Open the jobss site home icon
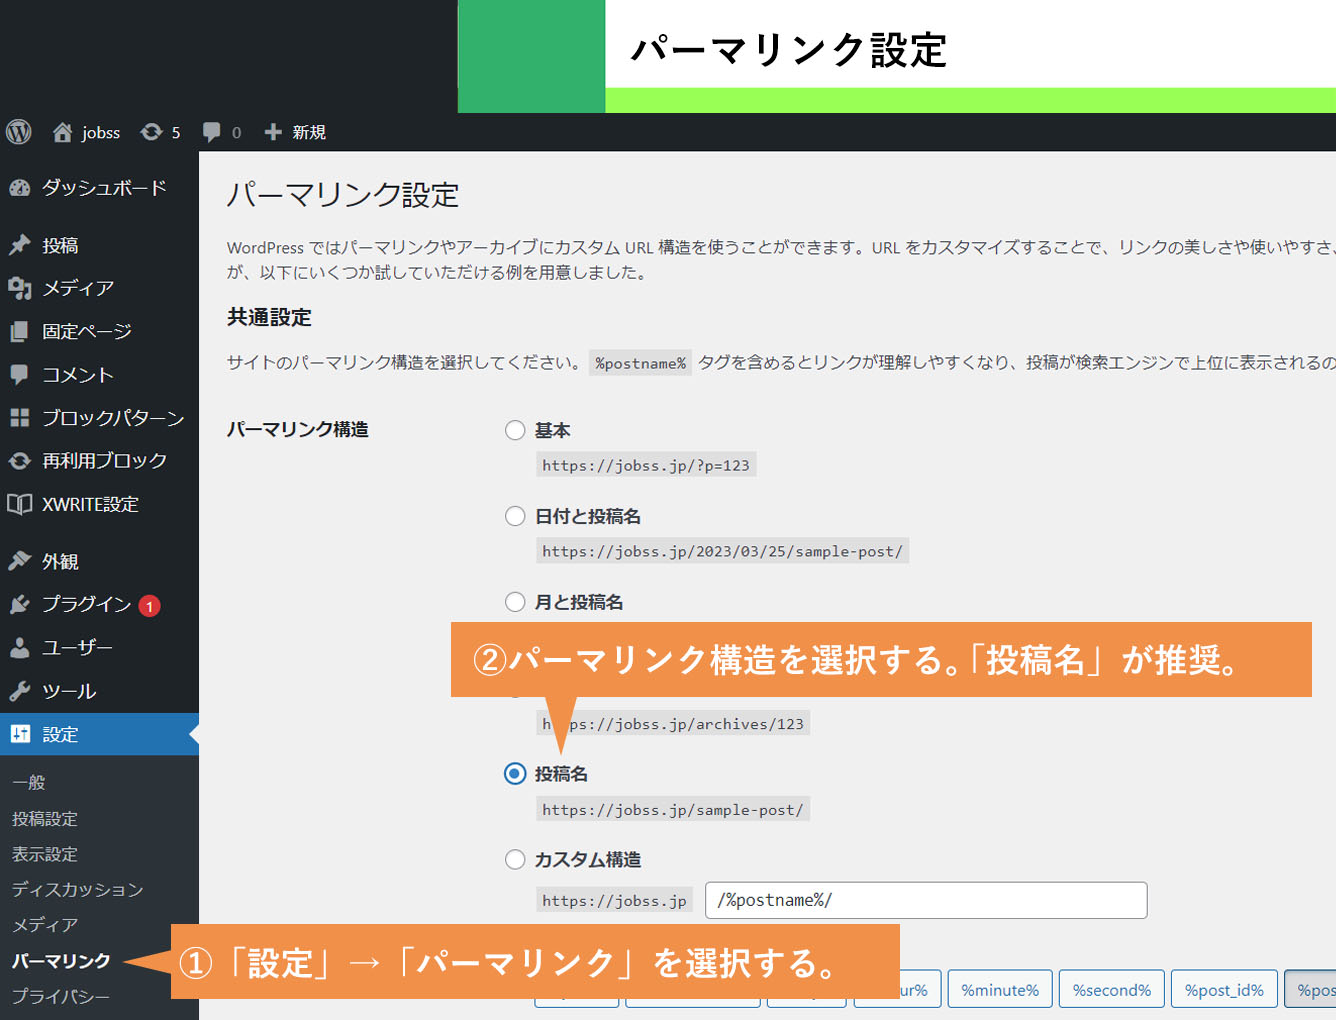Viewport: 1336px width, 1020px height. [x=62, y=132]
